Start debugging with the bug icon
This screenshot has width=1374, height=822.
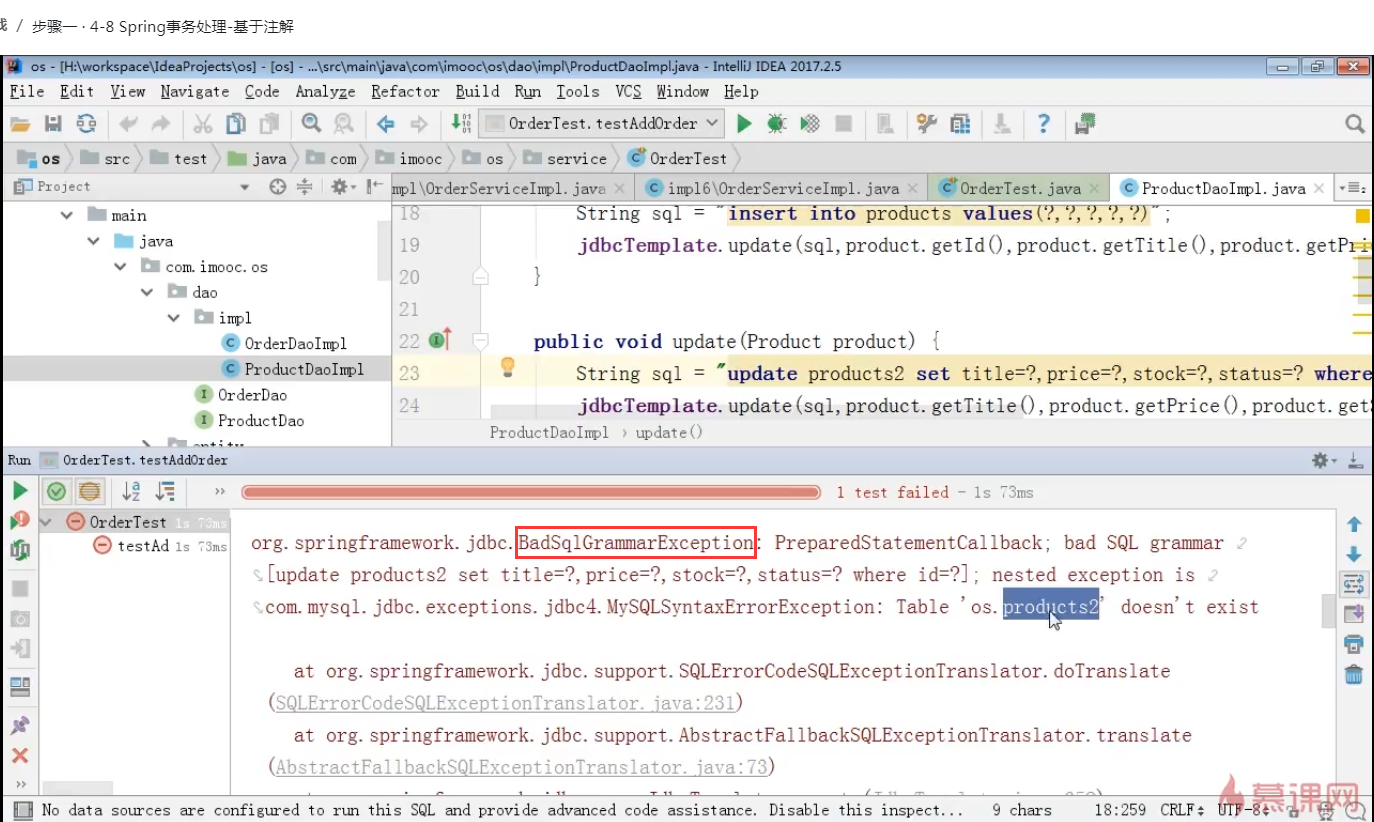pyautogui.click(x=777, y=124)
